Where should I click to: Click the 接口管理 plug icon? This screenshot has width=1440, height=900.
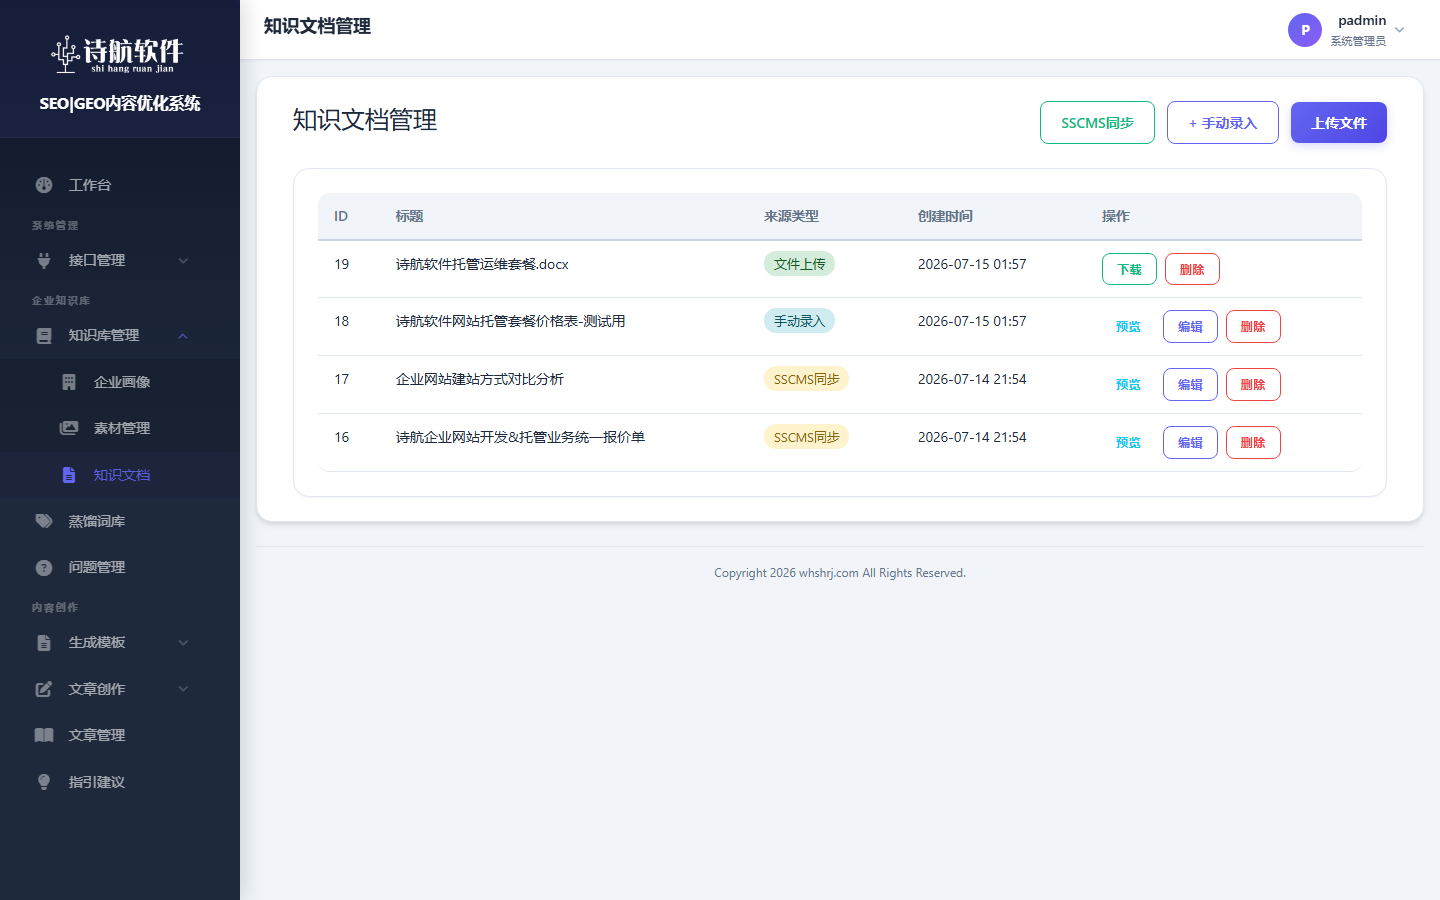coord(44,260)
